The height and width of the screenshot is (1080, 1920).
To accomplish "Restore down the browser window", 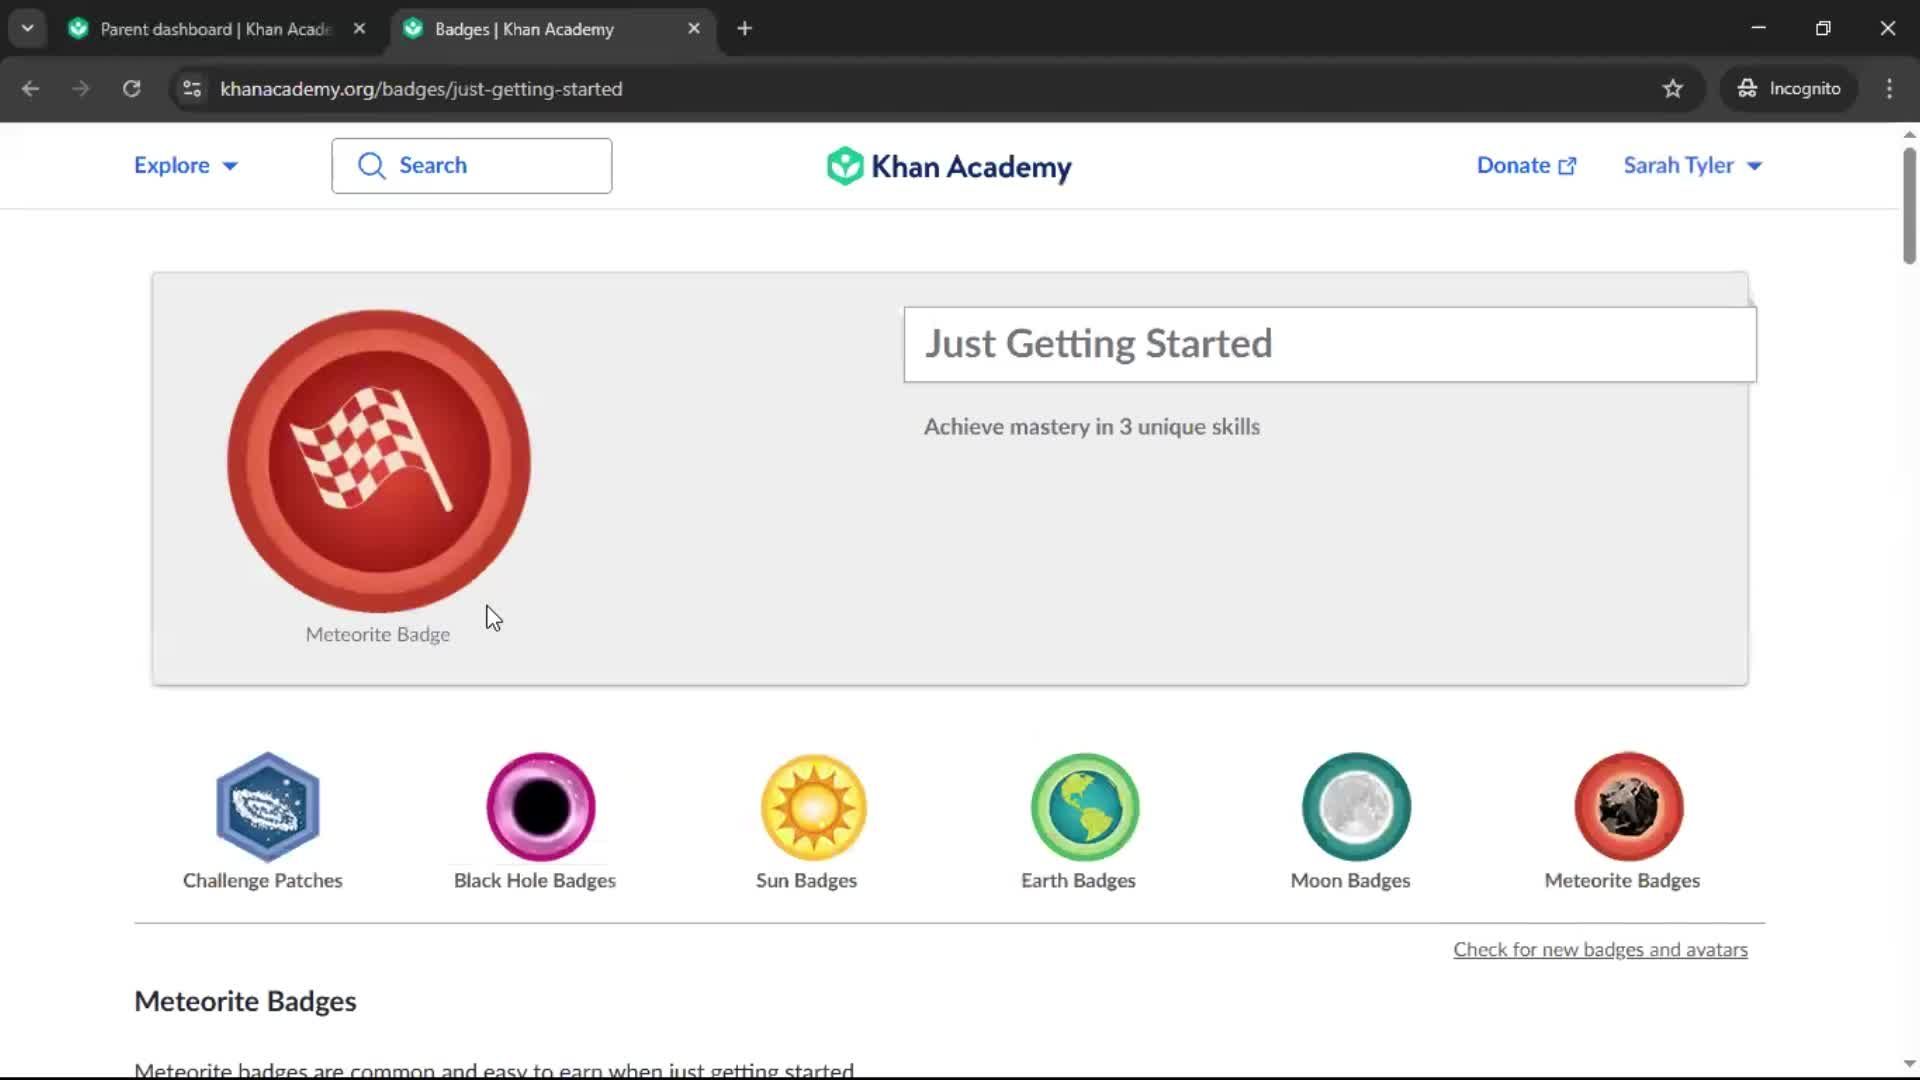I will (1823, 28).
